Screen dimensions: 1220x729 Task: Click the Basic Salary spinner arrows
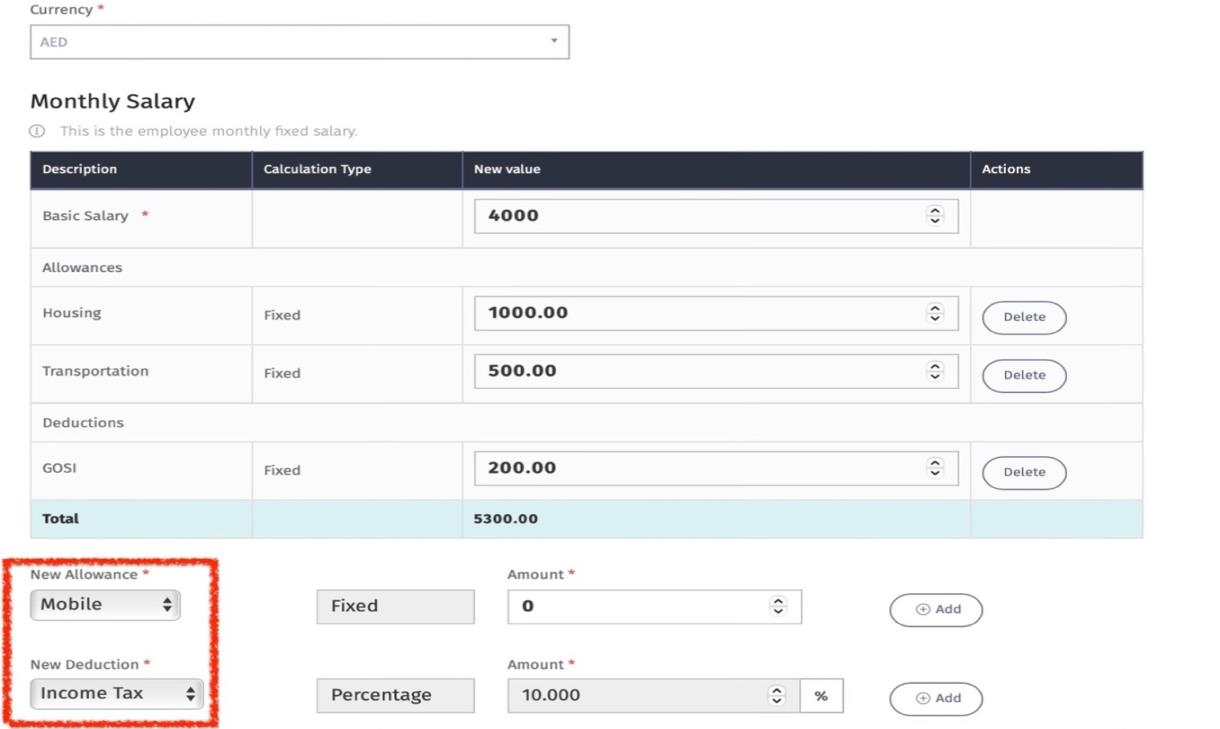pyautogui.click(x=935, y=216)
